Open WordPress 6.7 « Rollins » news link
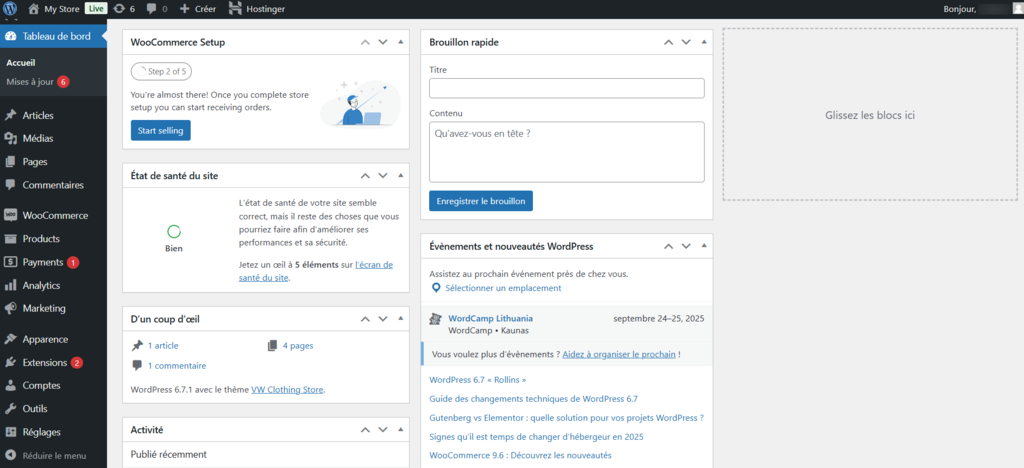Viewport: 1024px width, 468px height. (x=477, y=379)
